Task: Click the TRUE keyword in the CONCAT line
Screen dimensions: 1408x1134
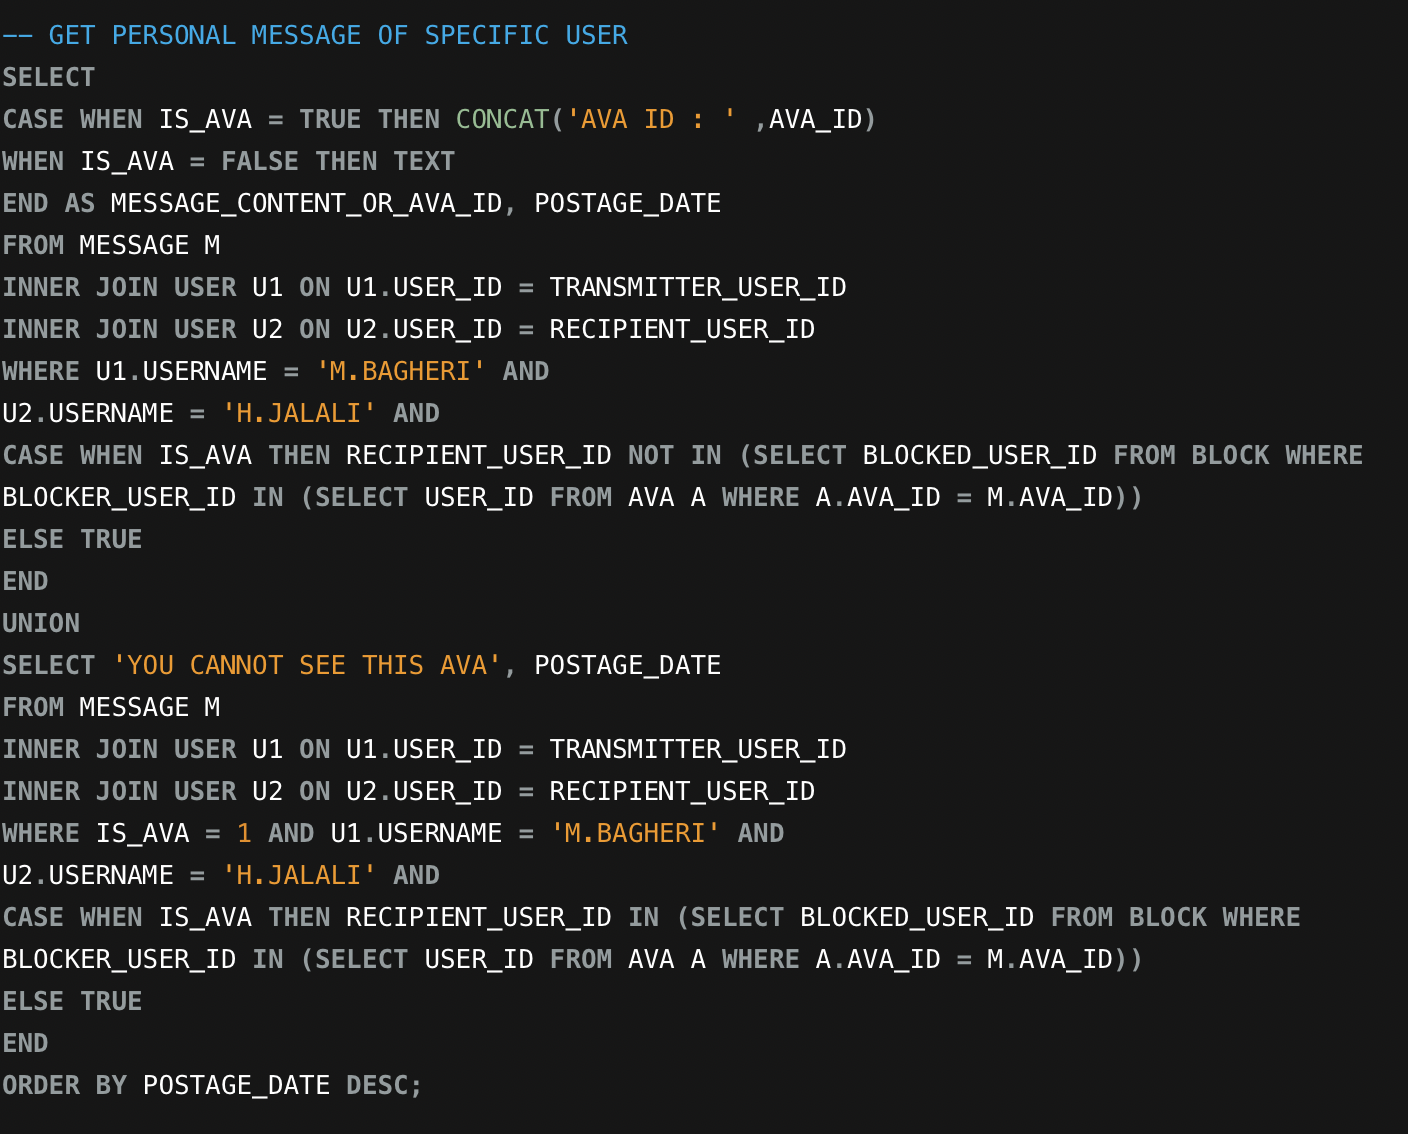Action: click(x=330, y=120)
